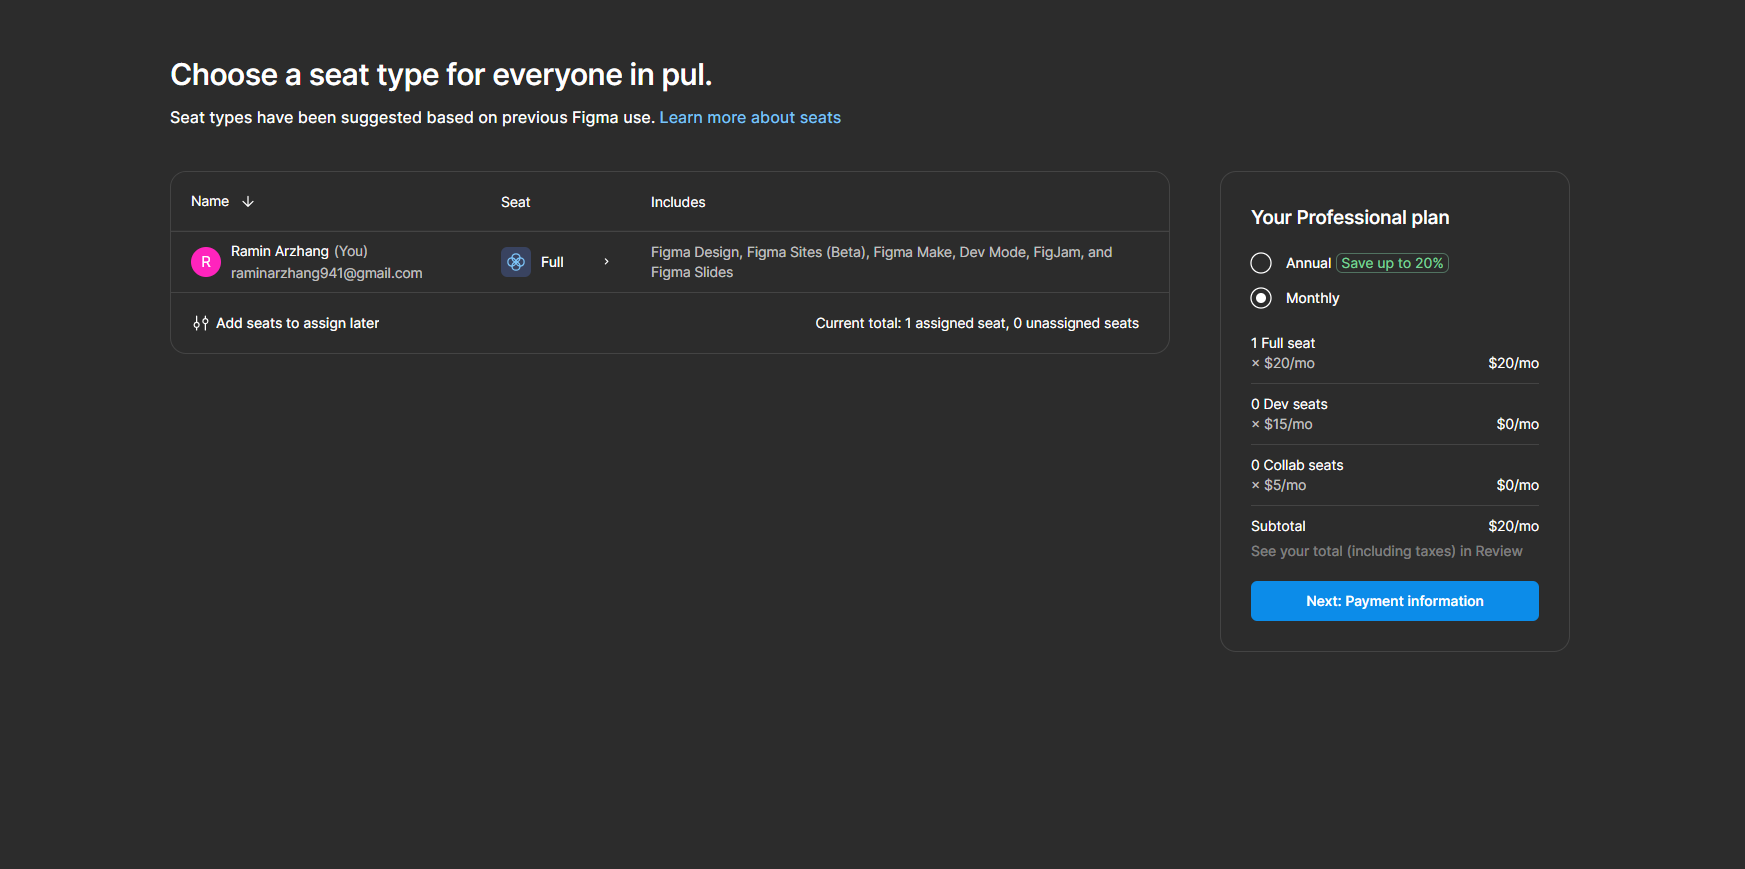This screenshot has width=1745, height=869.
Task: Click the Save up to 20% badge
Action: point(1392,263)
